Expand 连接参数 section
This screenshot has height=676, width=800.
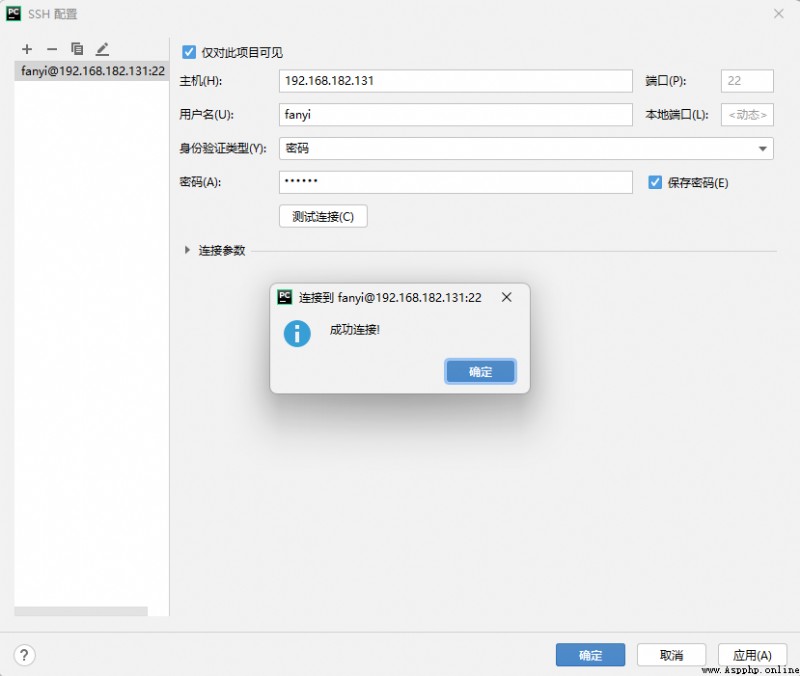click(x=187, y=250)
